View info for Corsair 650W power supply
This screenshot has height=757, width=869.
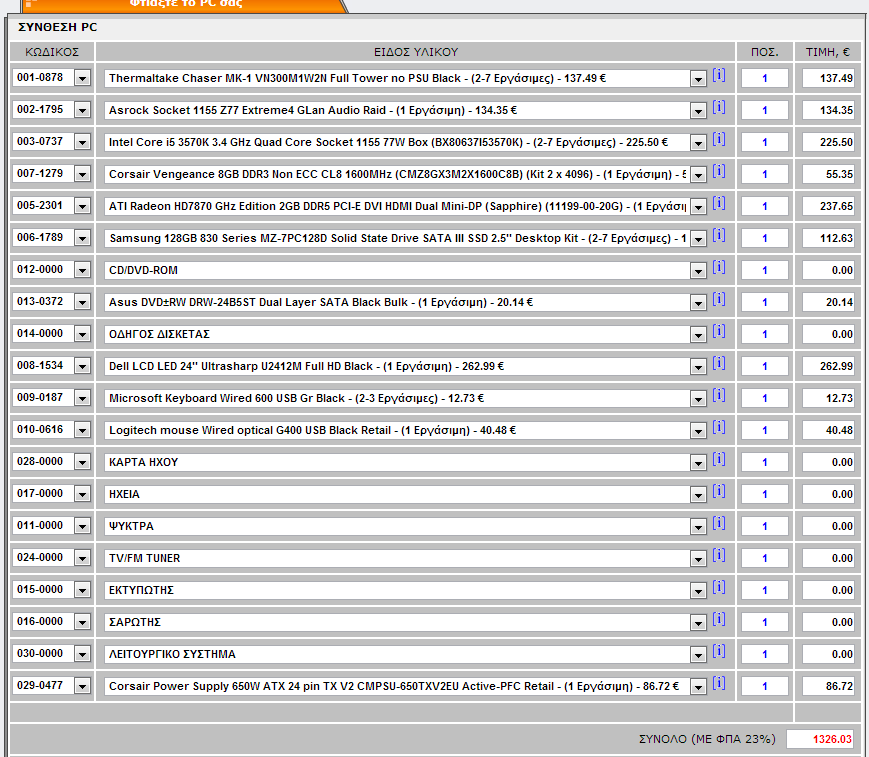pyautogui.click(x=719, y=683)
